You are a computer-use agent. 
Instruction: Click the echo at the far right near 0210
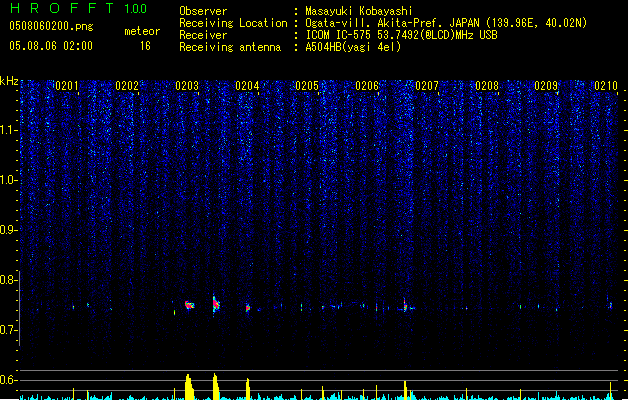[x=611, y=306]
